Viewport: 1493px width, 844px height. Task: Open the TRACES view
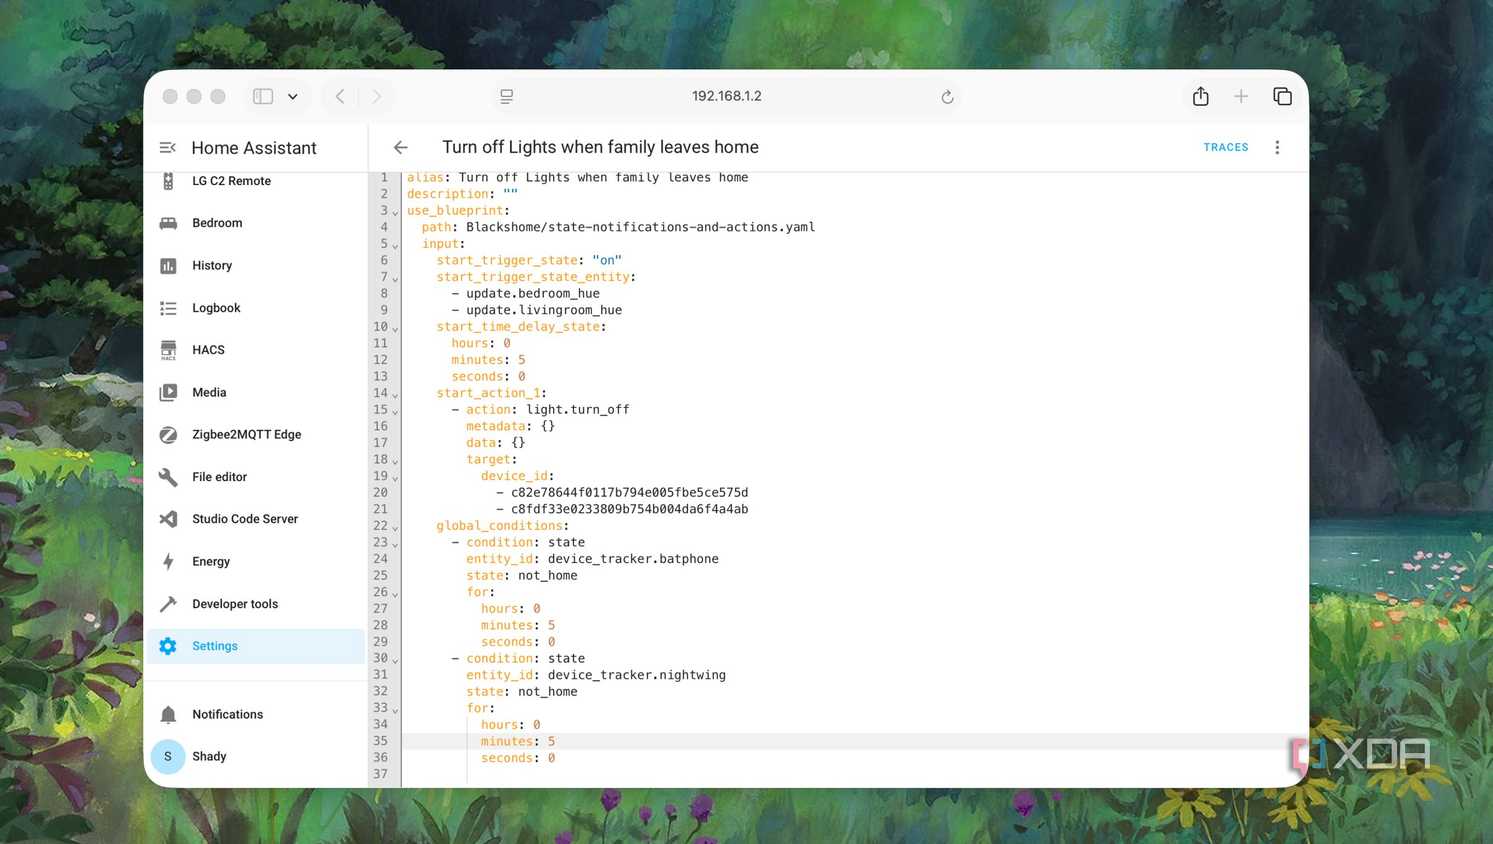pos(1225,148)
